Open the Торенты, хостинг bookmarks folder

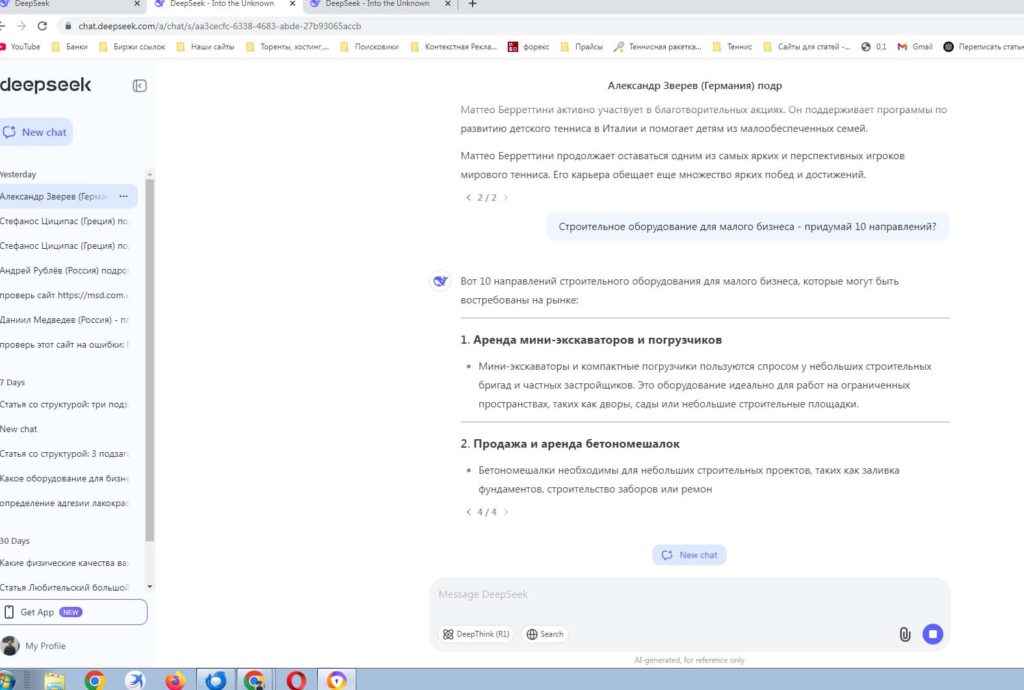288,47
